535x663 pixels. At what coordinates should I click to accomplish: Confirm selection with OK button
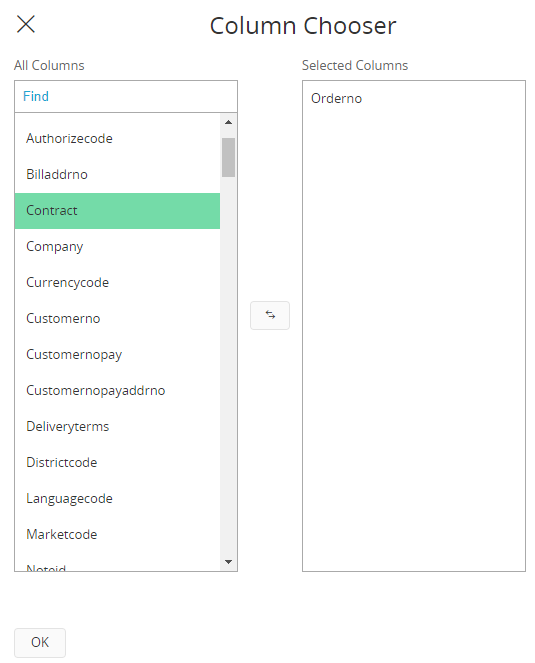click(x=40, y=642)
